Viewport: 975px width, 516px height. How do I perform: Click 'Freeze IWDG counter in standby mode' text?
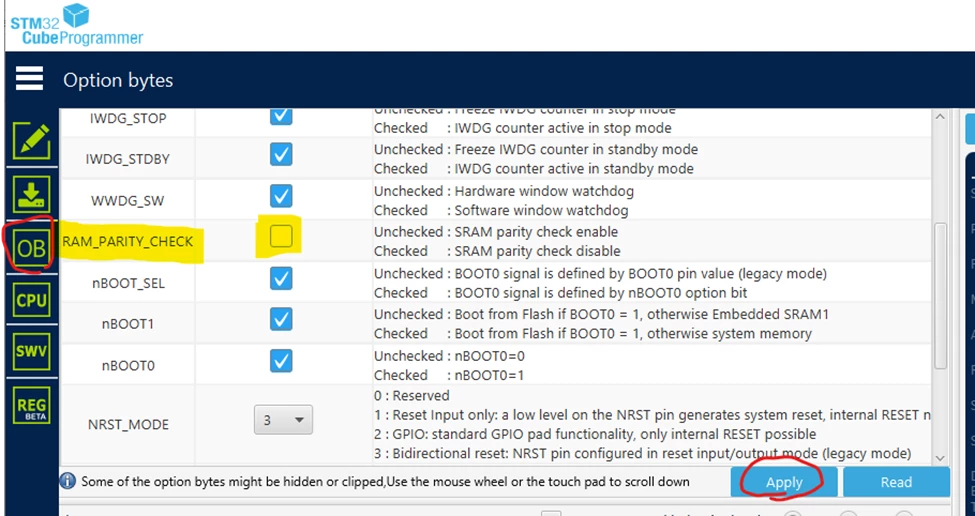pyautogui.click(x=576, y=149)
